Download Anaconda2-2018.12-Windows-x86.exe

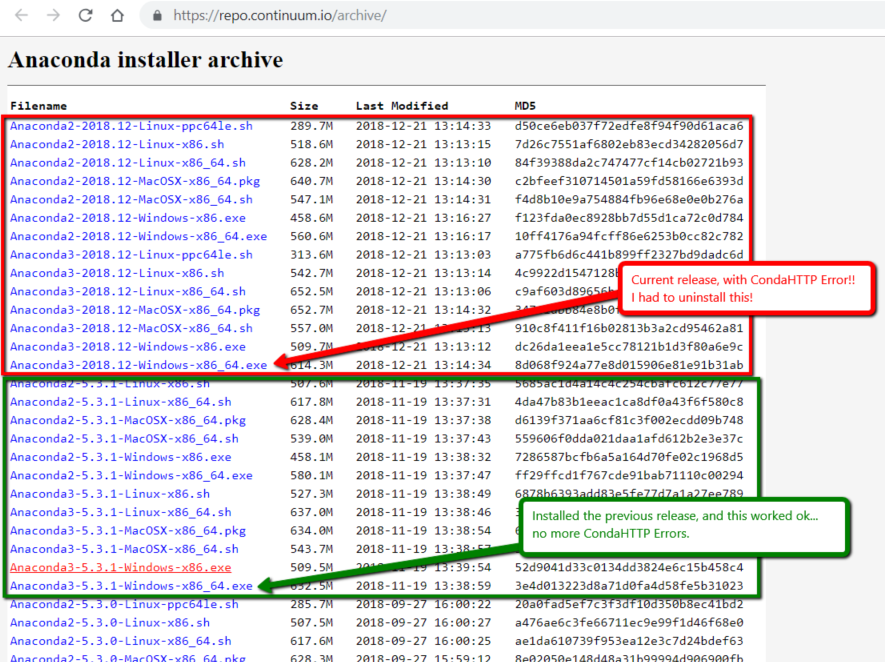(128, 218)
